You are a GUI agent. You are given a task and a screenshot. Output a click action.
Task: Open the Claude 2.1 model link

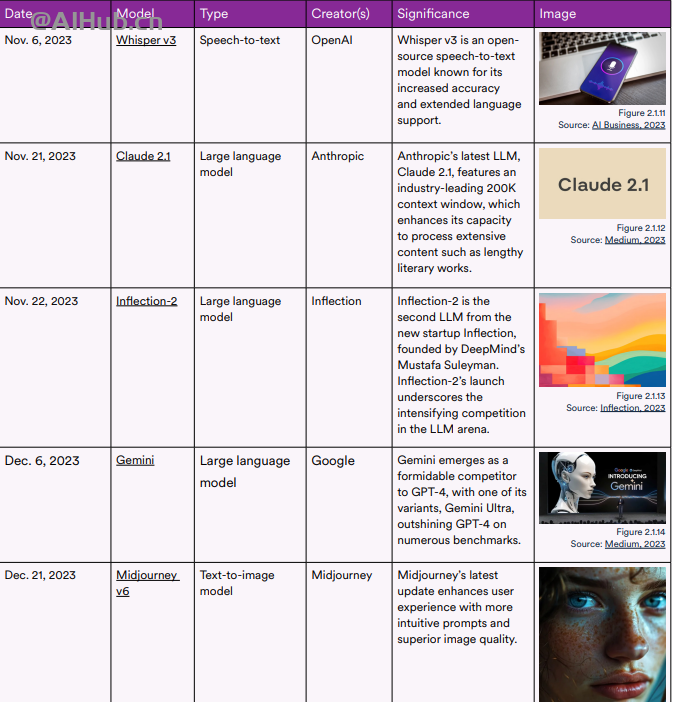(x=143, y=157)
